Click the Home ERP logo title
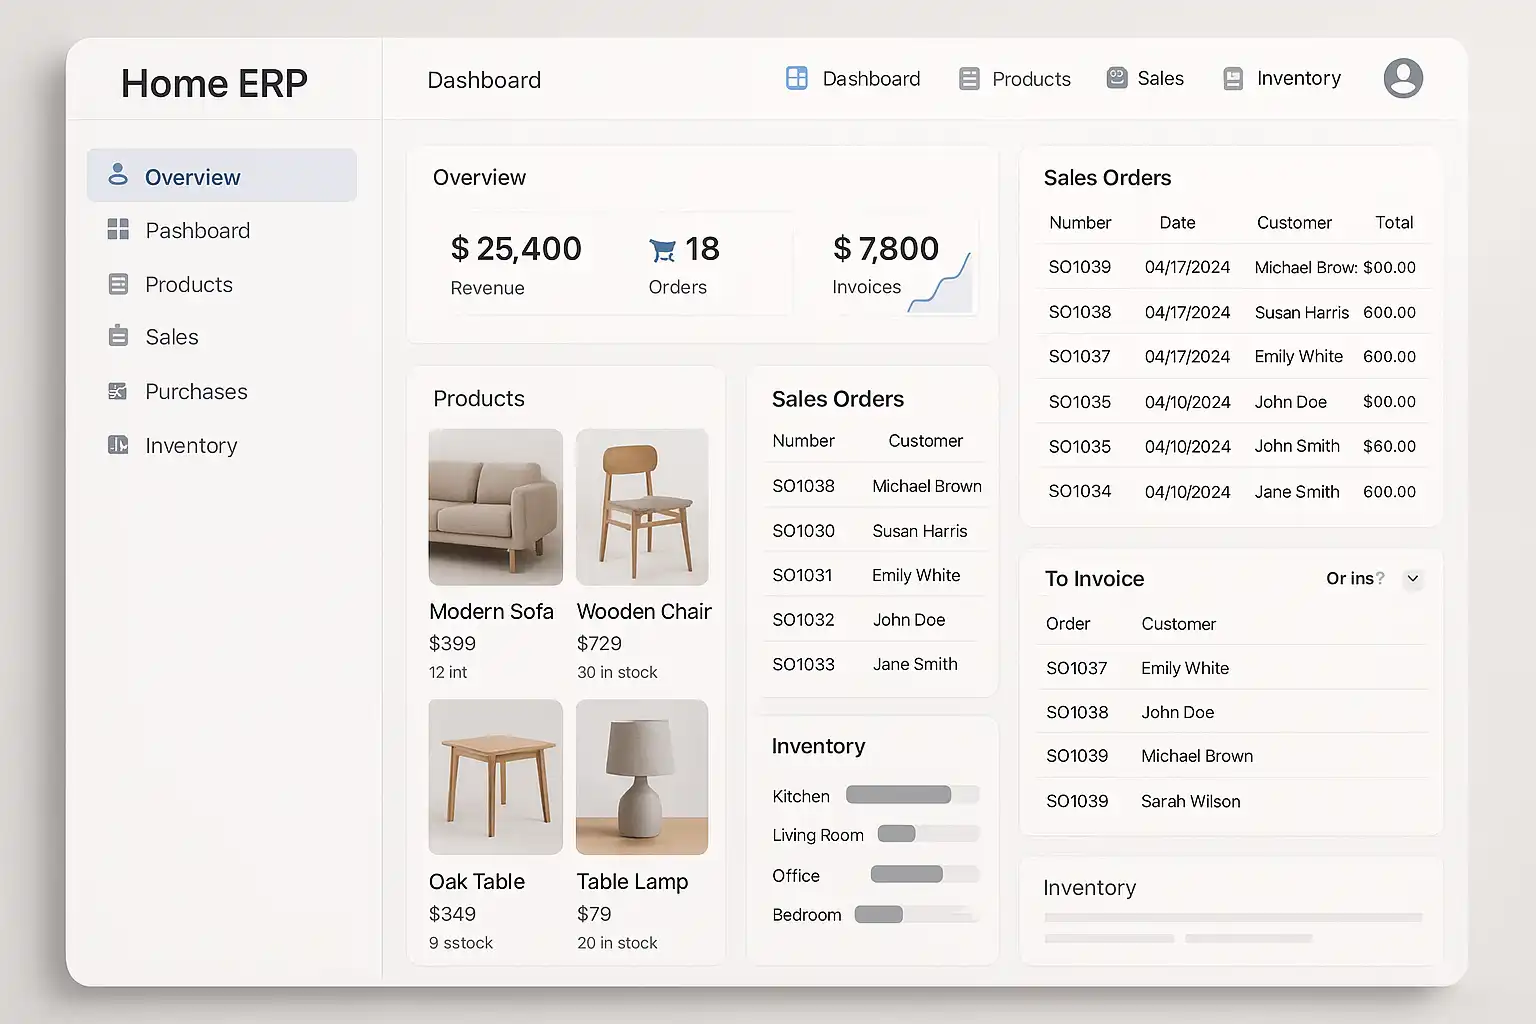Screen dimensions: 1536x1024 [214, 83]
